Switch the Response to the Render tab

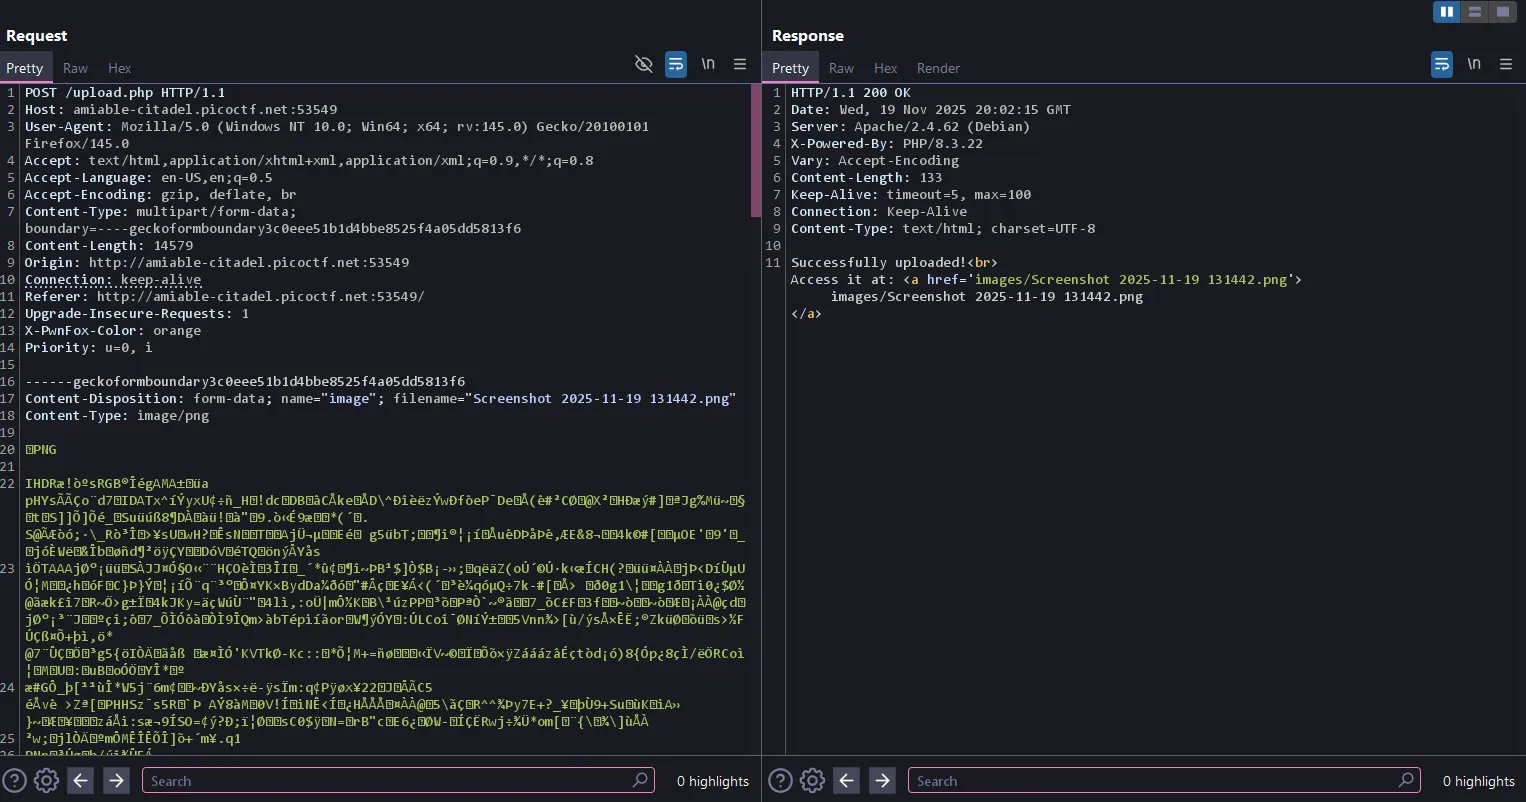click(x=938, y=68)
